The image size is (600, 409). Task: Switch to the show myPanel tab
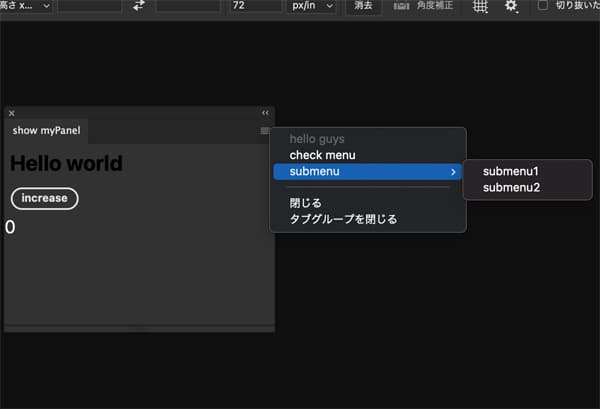coord(46,131)
